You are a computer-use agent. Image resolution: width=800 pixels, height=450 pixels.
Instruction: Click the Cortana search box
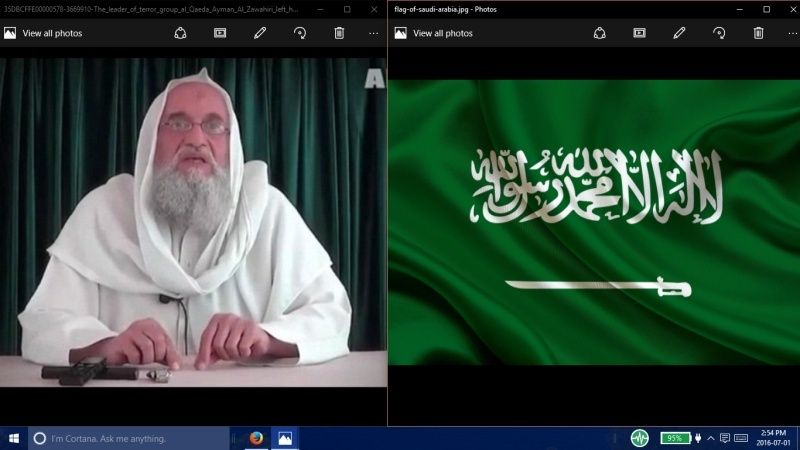[x=129, y=438]
